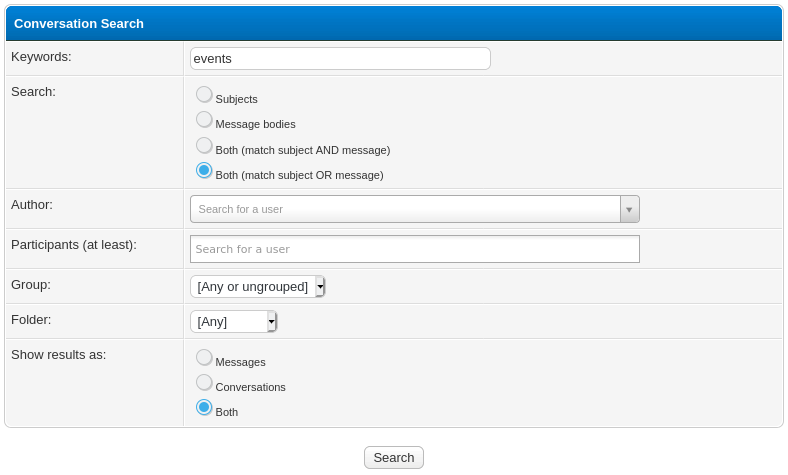The image size is (788, 475).
Task: Click the Conversation Search header bar
Action: [394, 23]
